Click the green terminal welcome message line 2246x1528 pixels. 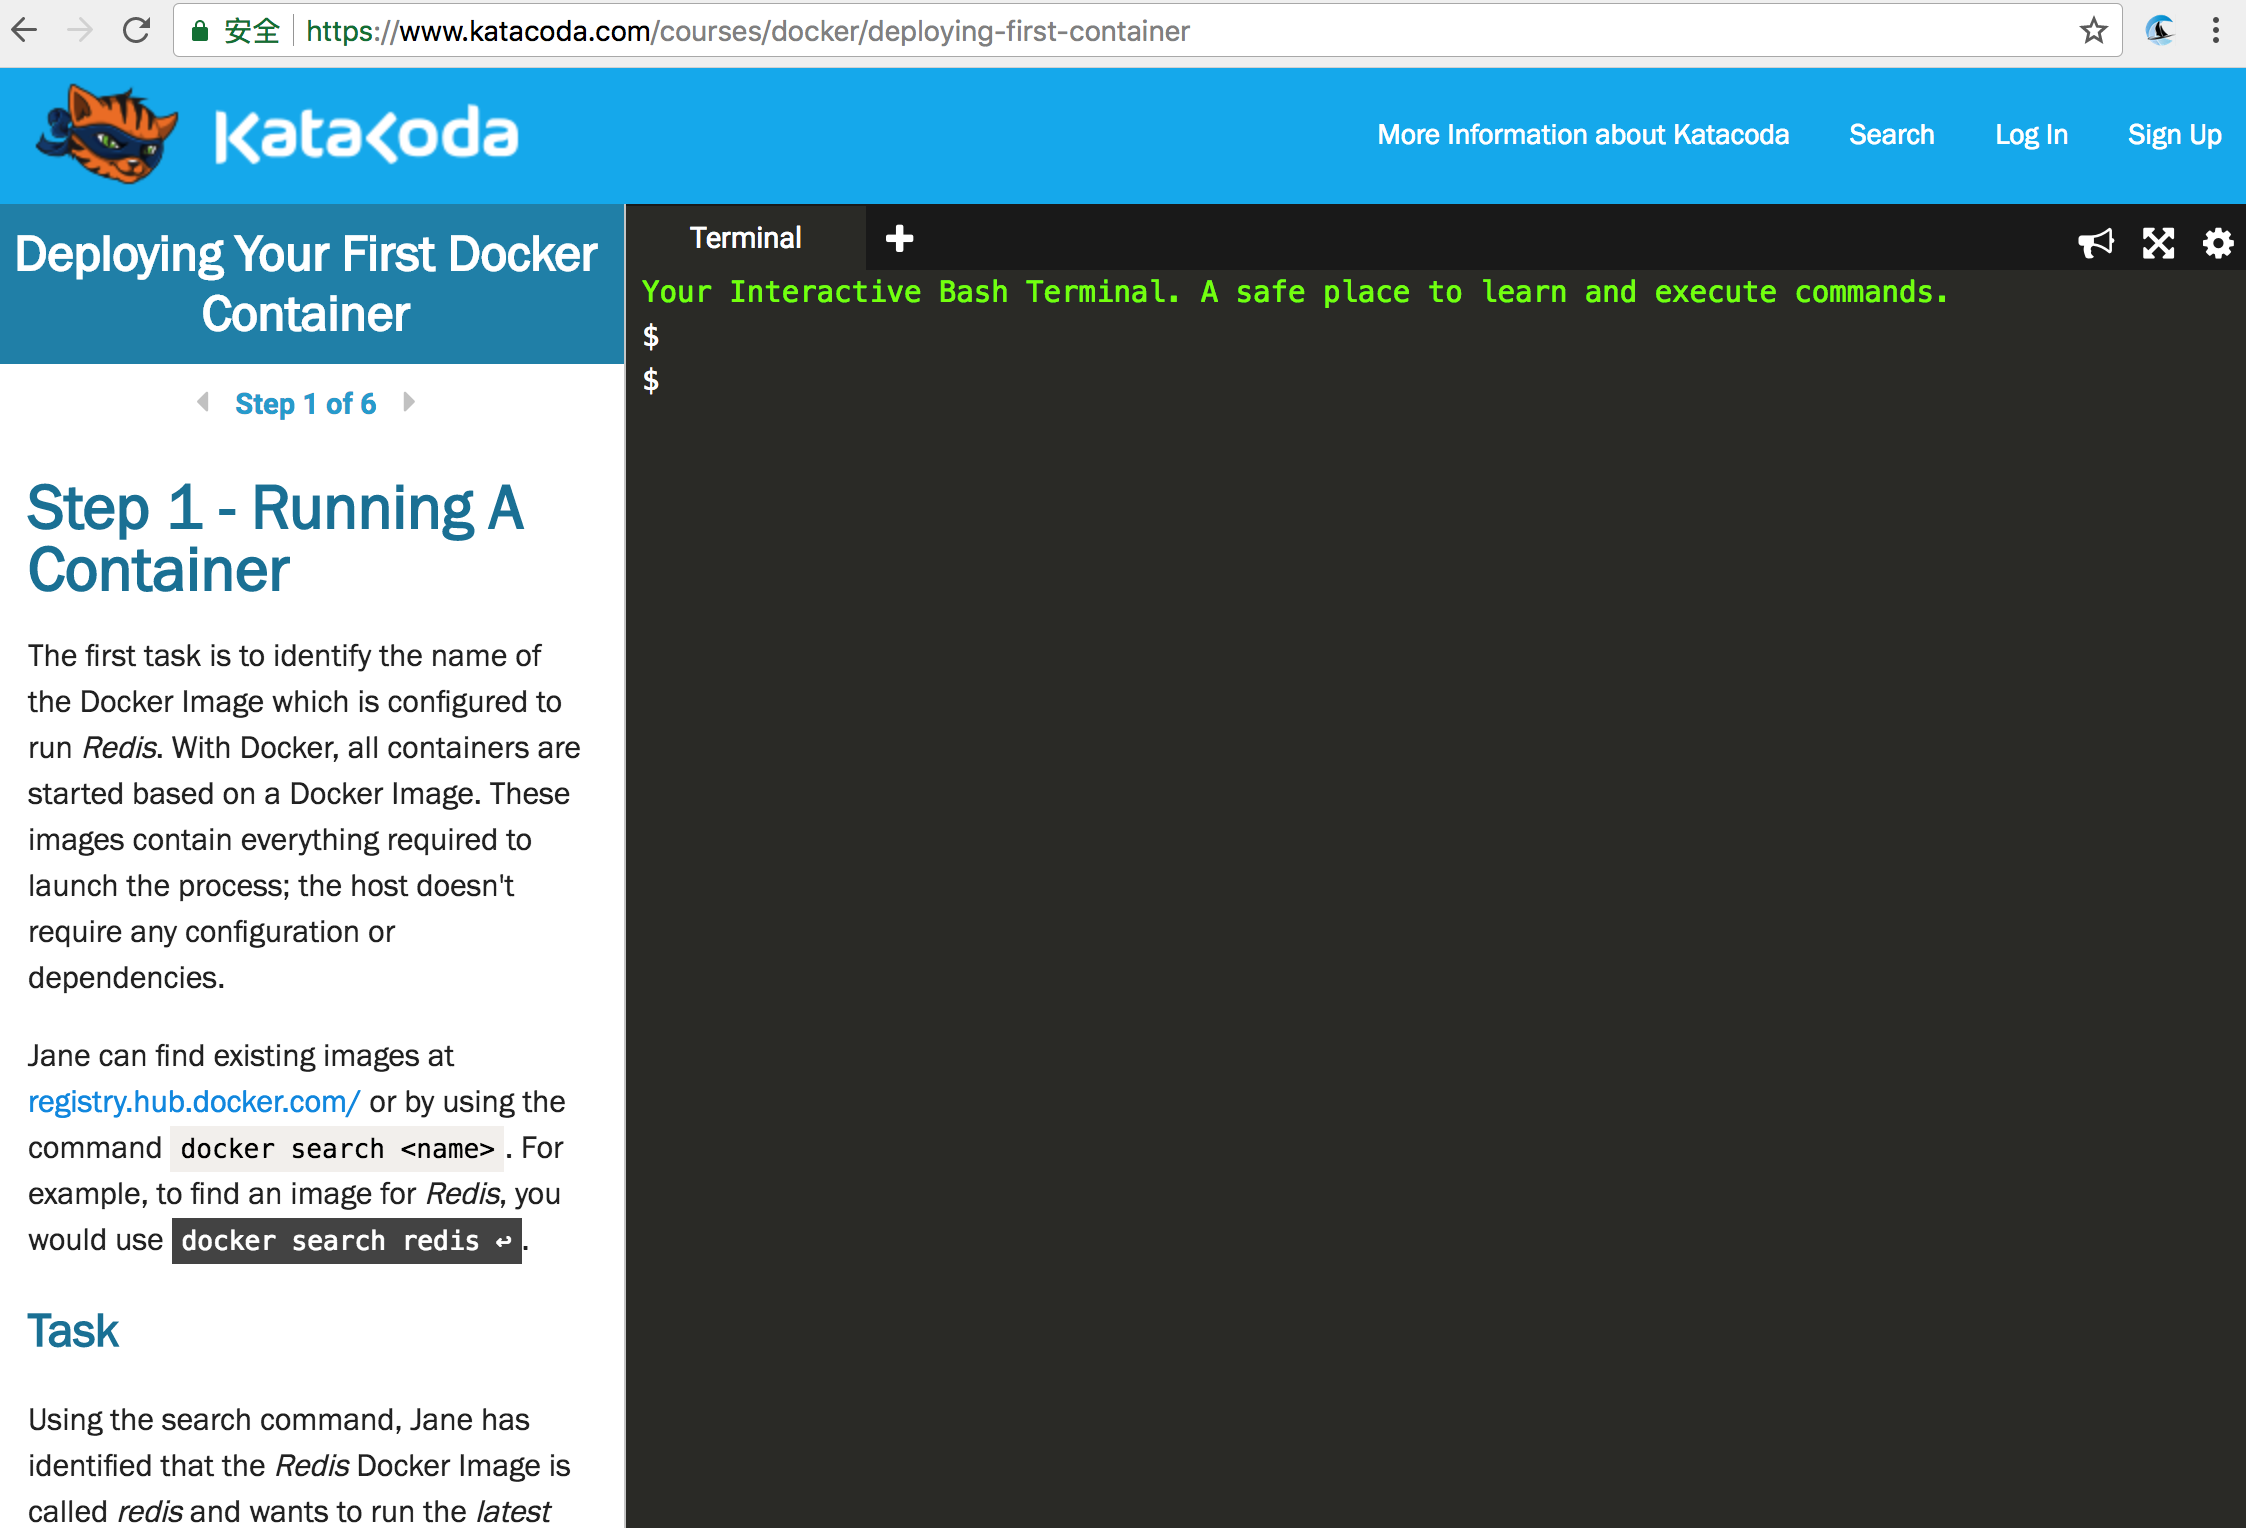pyautogui.click(x=1295, y=292)
